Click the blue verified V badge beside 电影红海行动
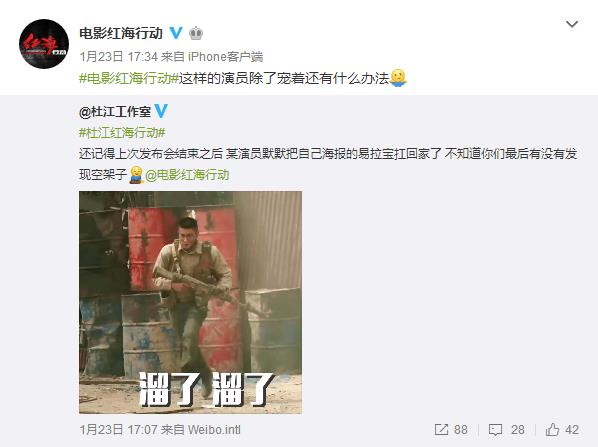Viewport: 598px width, 447px height. click(176, 33)
